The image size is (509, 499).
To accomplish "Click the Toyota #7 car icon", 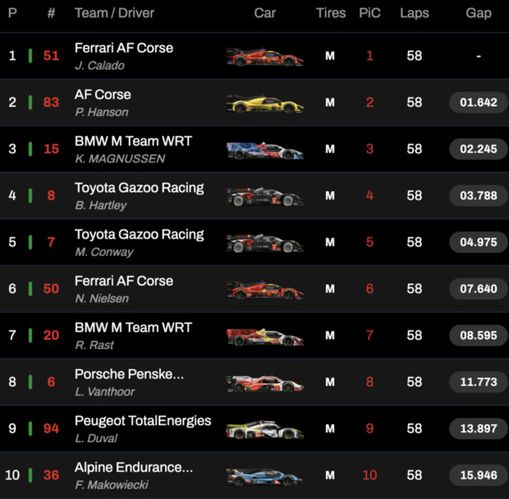I will [x=265, y=243].
